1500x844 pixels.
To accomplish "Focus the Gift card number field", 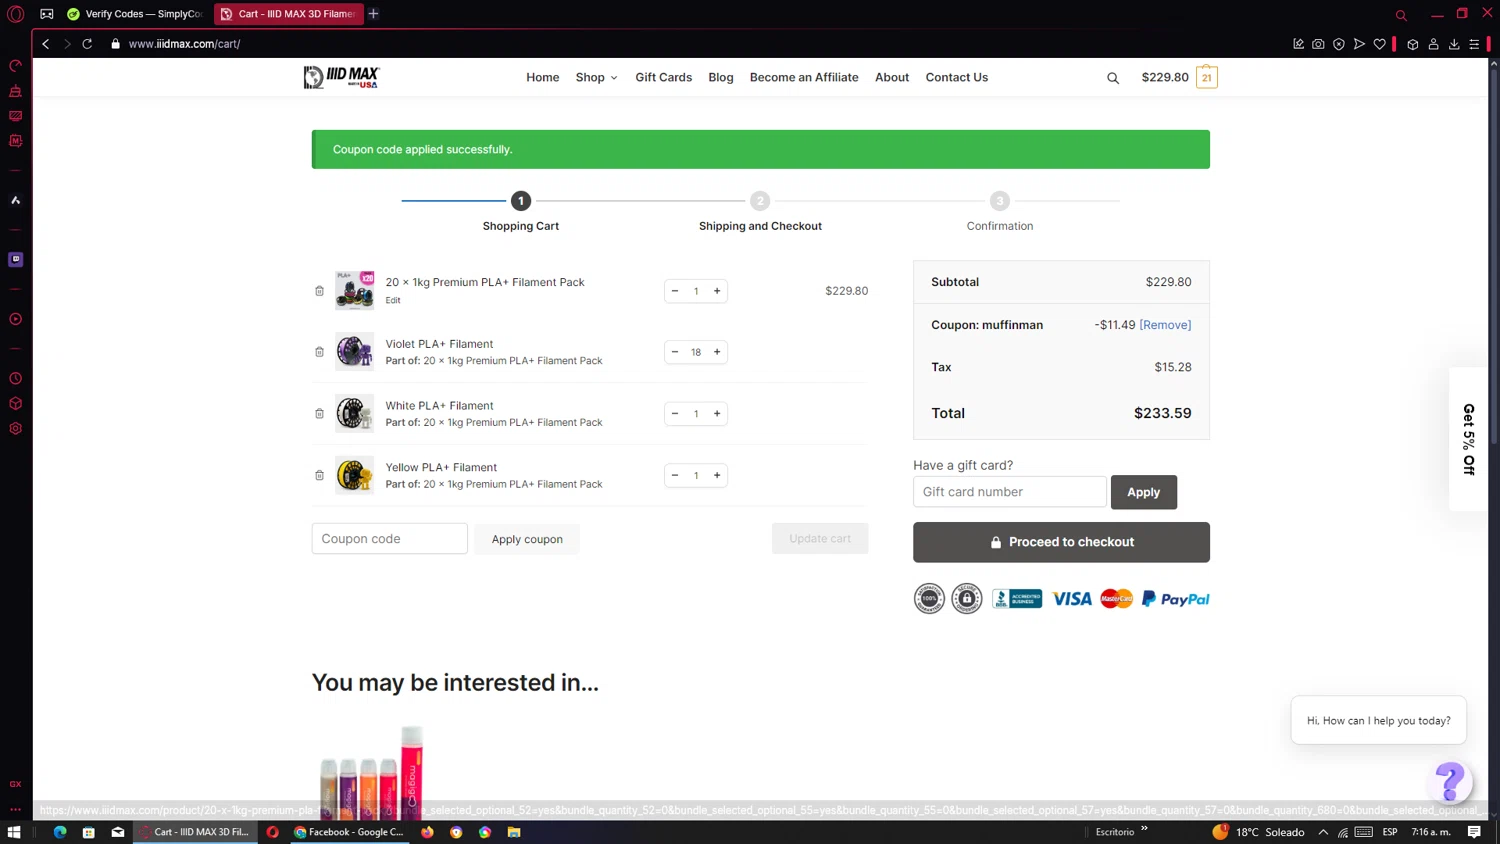I will [x=1009, y=492].
